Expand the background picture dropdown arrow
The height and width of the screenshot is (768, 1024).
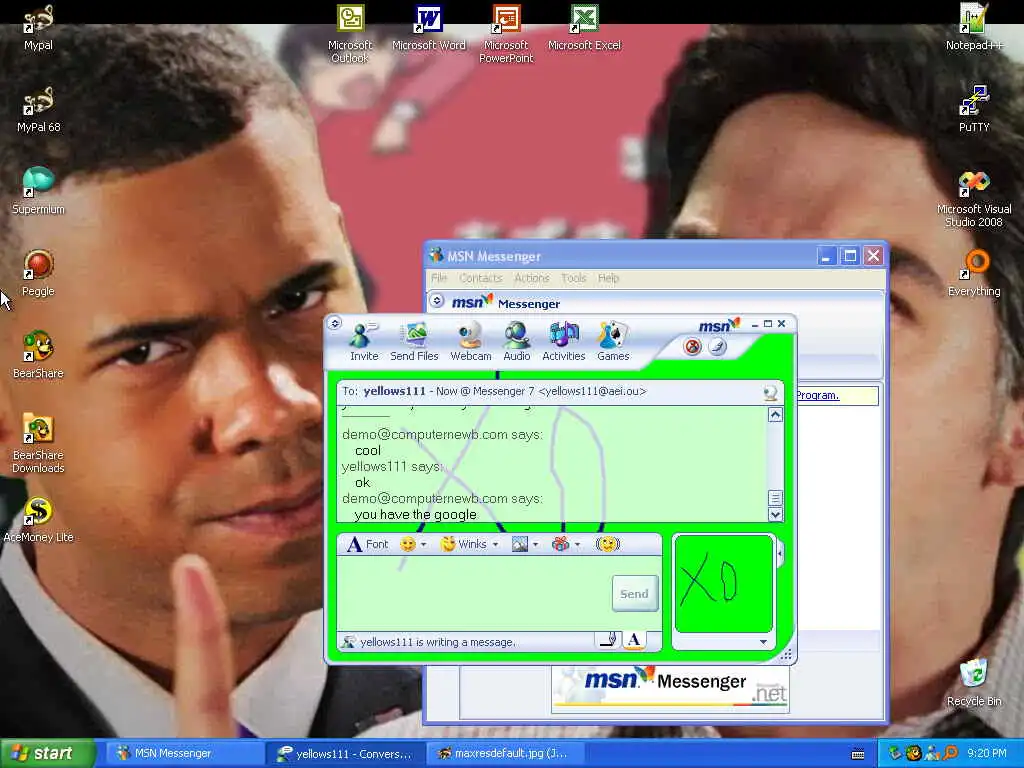pyautogui.click(x=536, y=545)
